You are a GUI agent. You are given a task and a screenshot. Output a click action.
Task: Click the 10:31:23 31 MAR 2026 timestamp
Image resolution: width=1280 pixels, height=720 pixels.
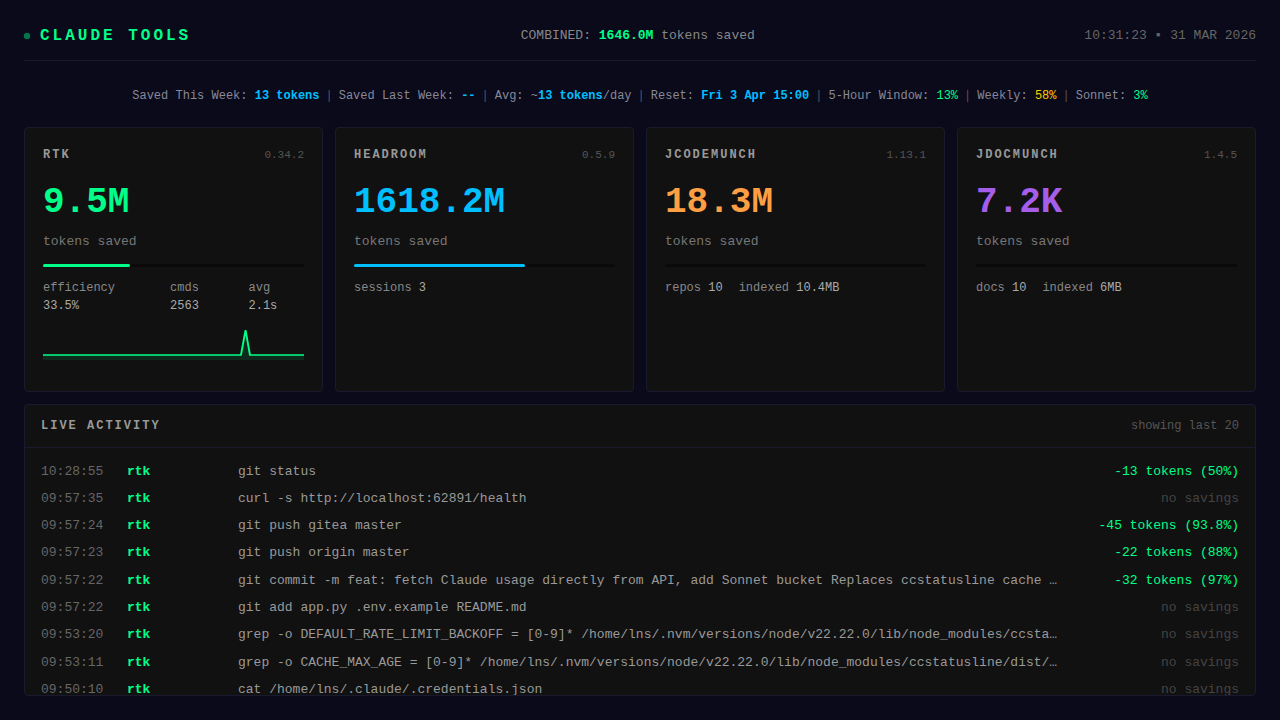1170,35
